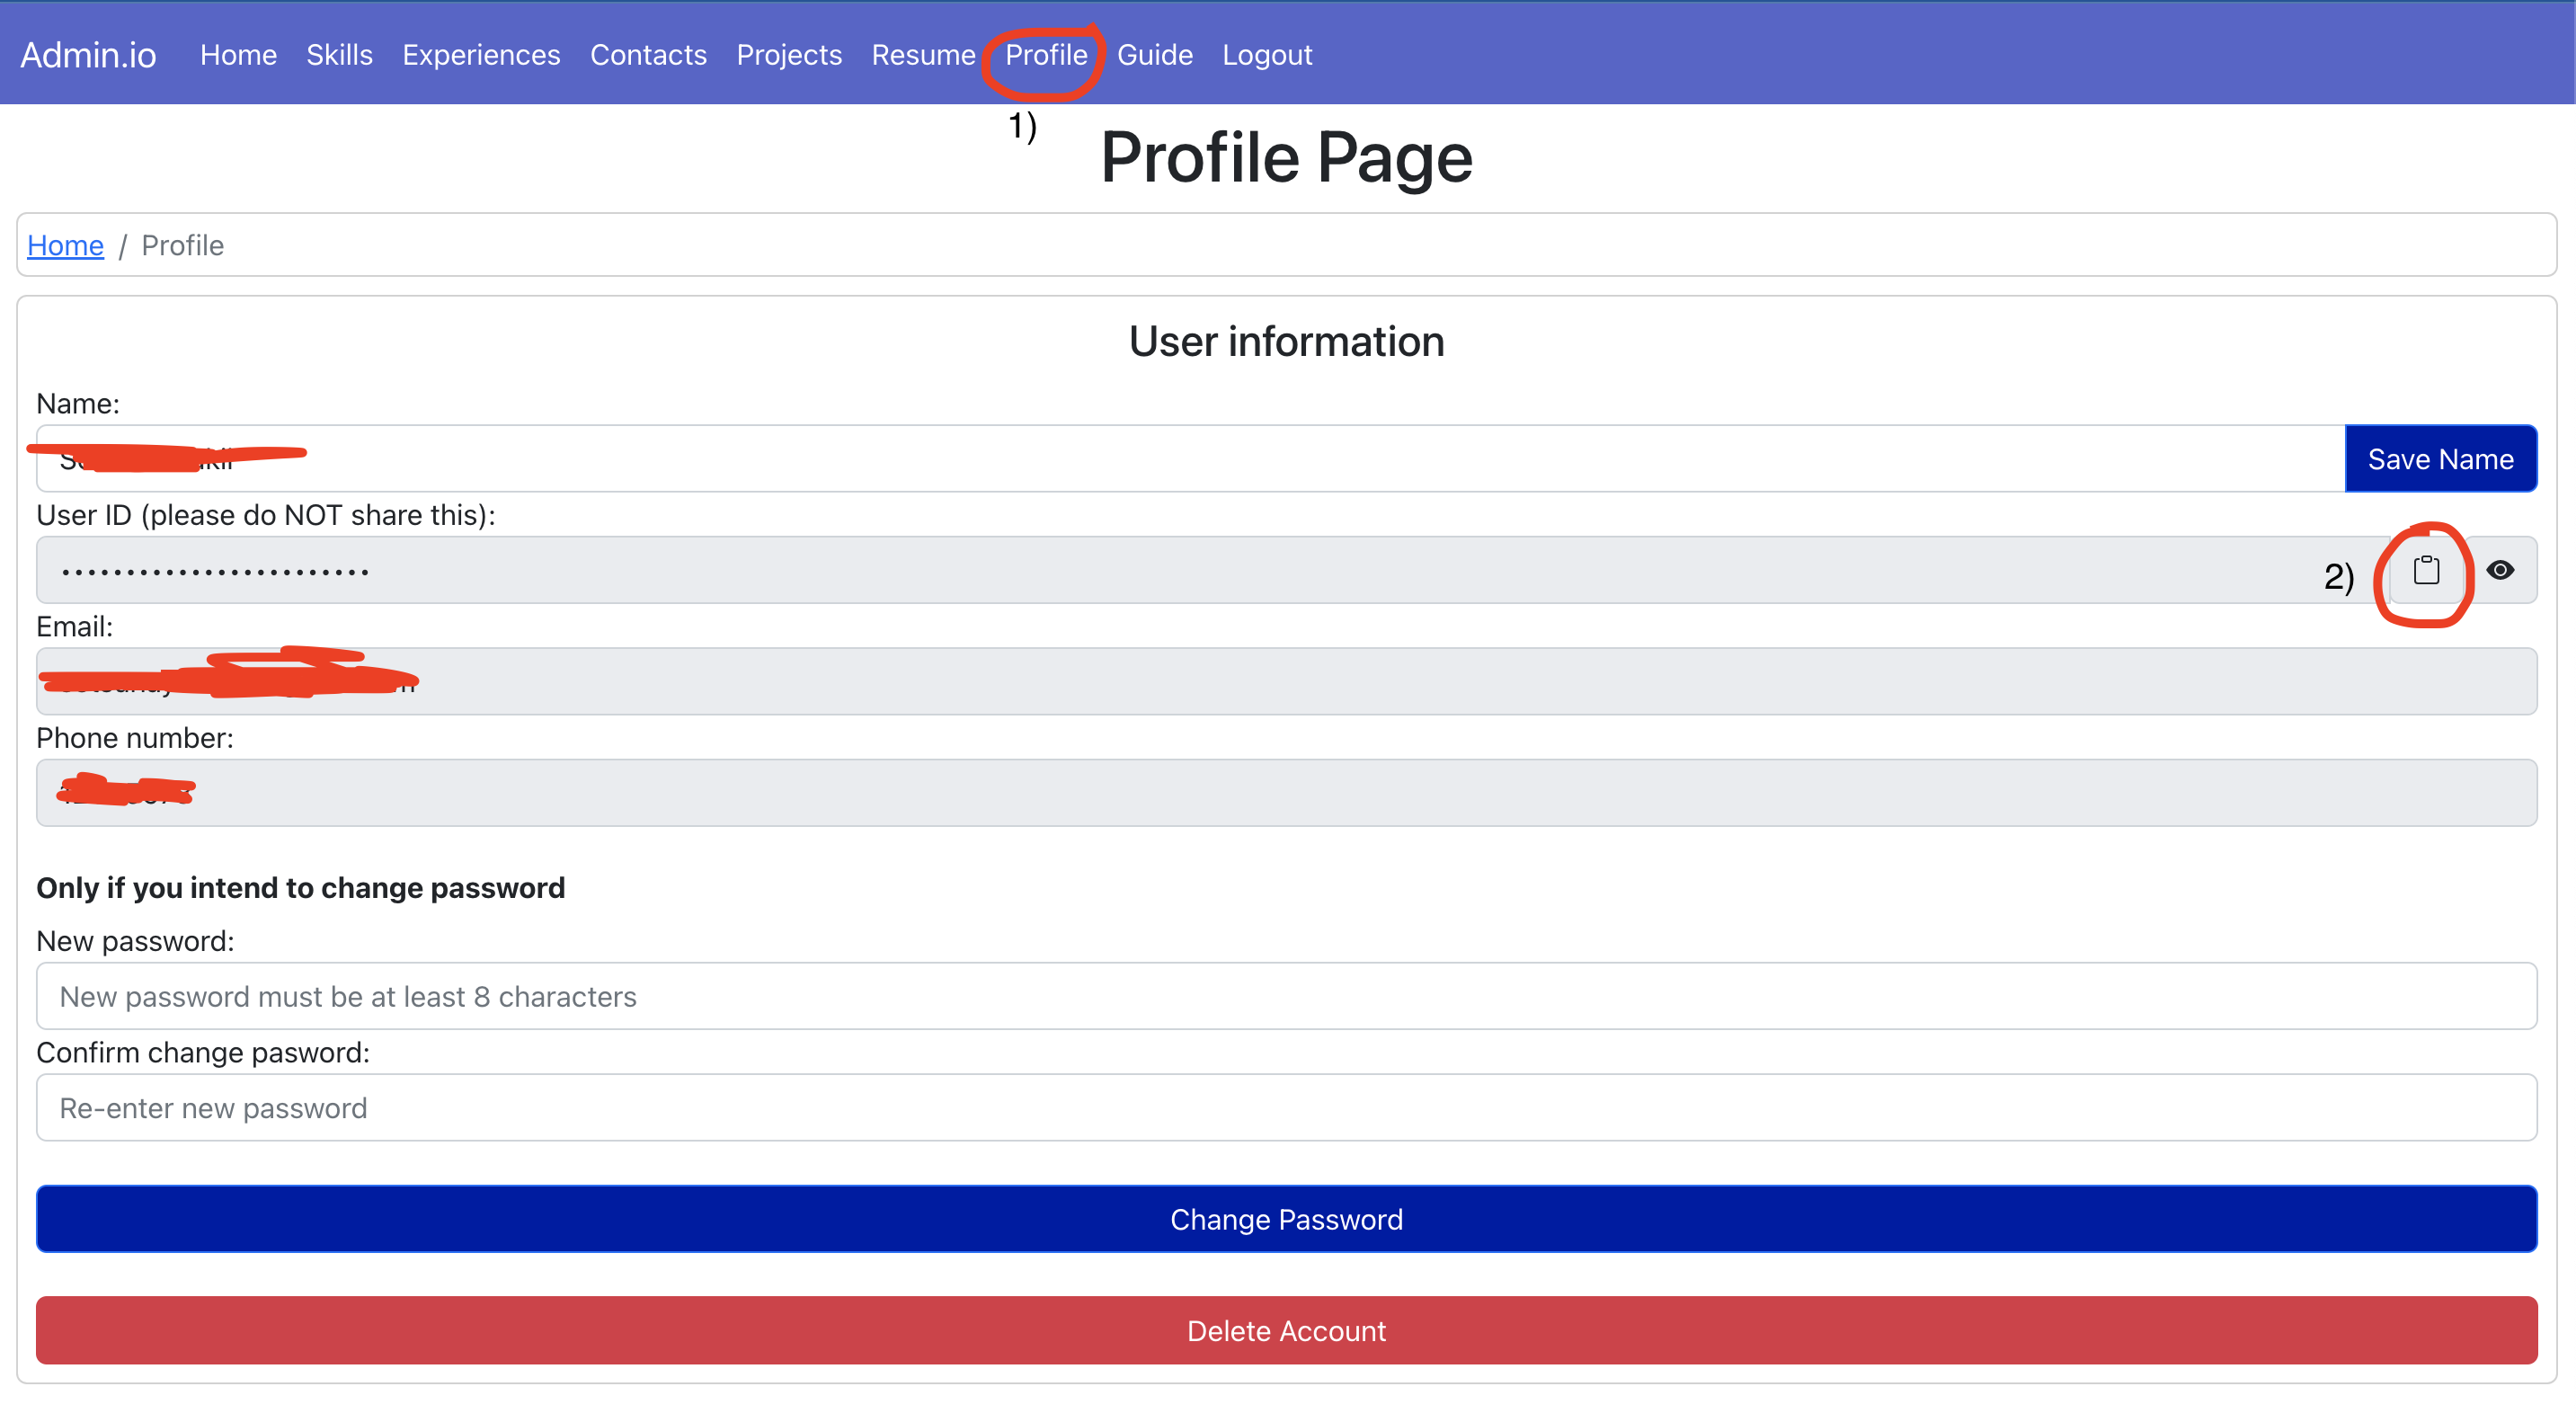2576x1422 pixels.
Task: Click into the New password field
Action: point(1286,996)
